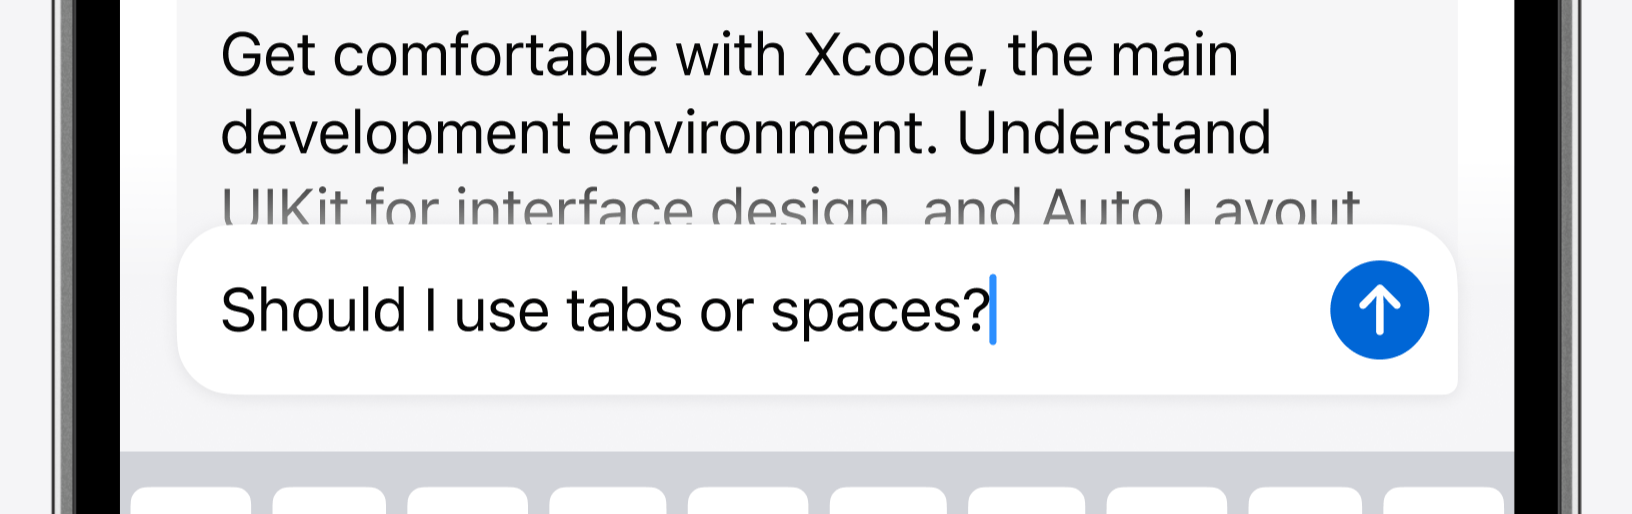Click the gray keyboard strip above the keys
Image resolution: width=1632 pixels, height=514 pixels.
pos(816,468)
